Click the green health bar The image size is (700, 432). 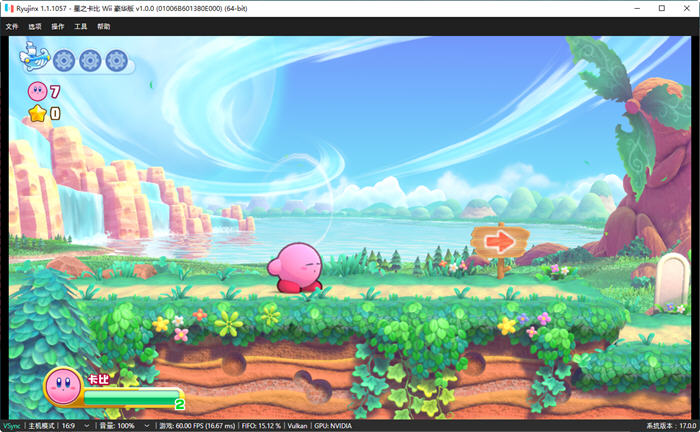[131, 397]
